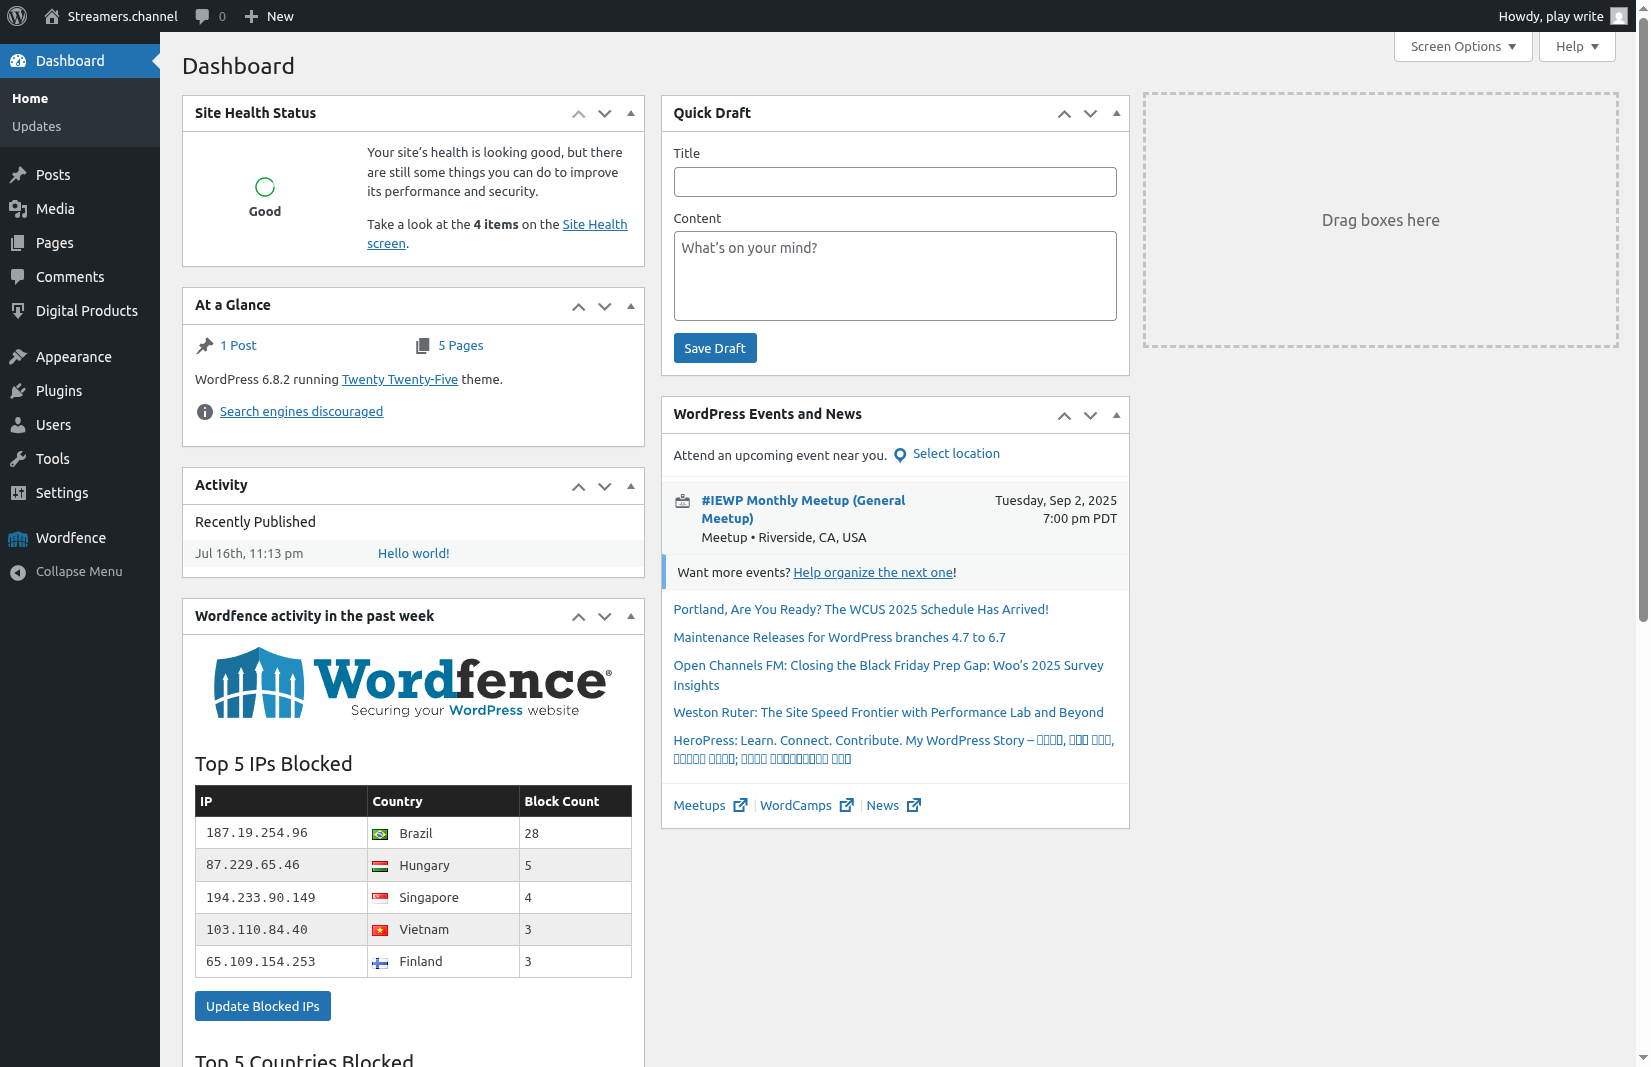Open Twenty Twenty-Five theme link

point(400,380)
